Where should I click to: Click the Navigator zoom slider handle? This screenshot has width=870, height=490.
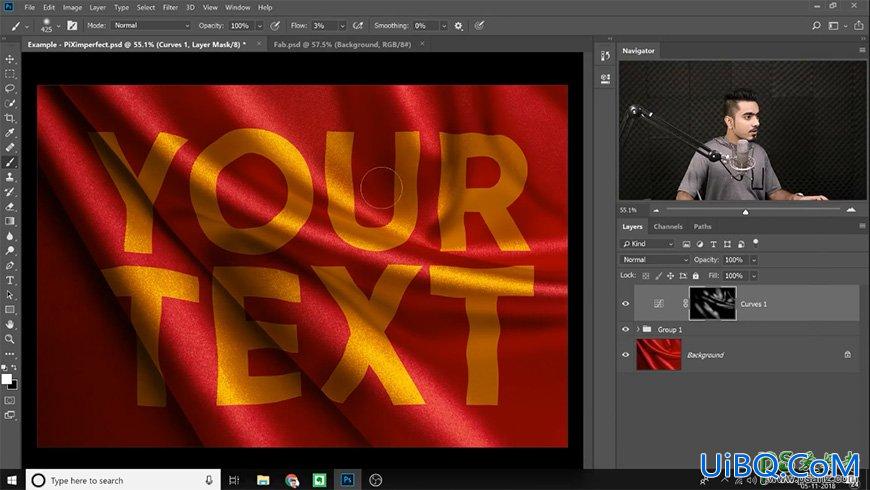coord(746,211)
